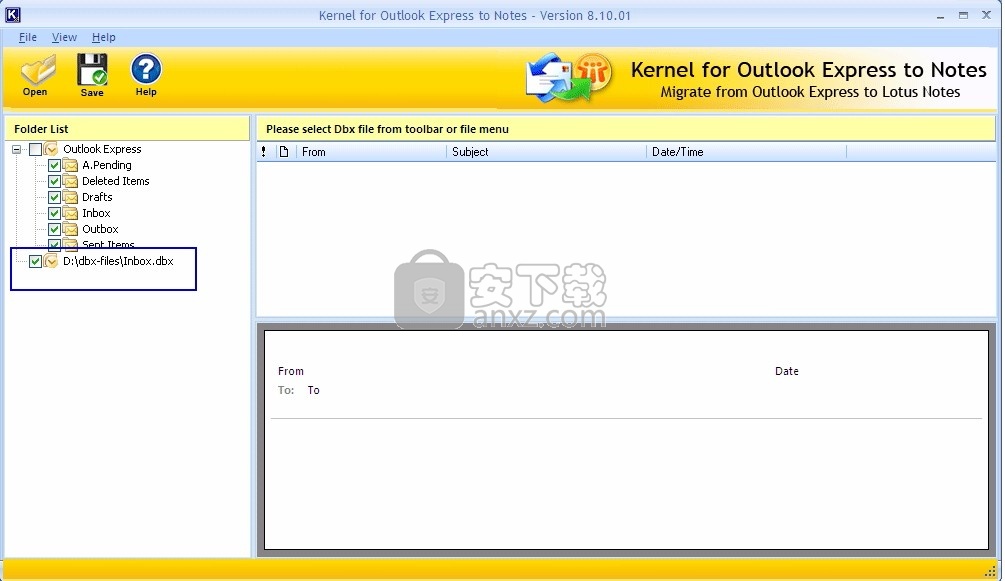Image resolution: width=1005 pixels, height=581 pixels.
Task: Uncheck the Deleted Items checkbox
Action: pyautogui.click(x=54, y=181)
